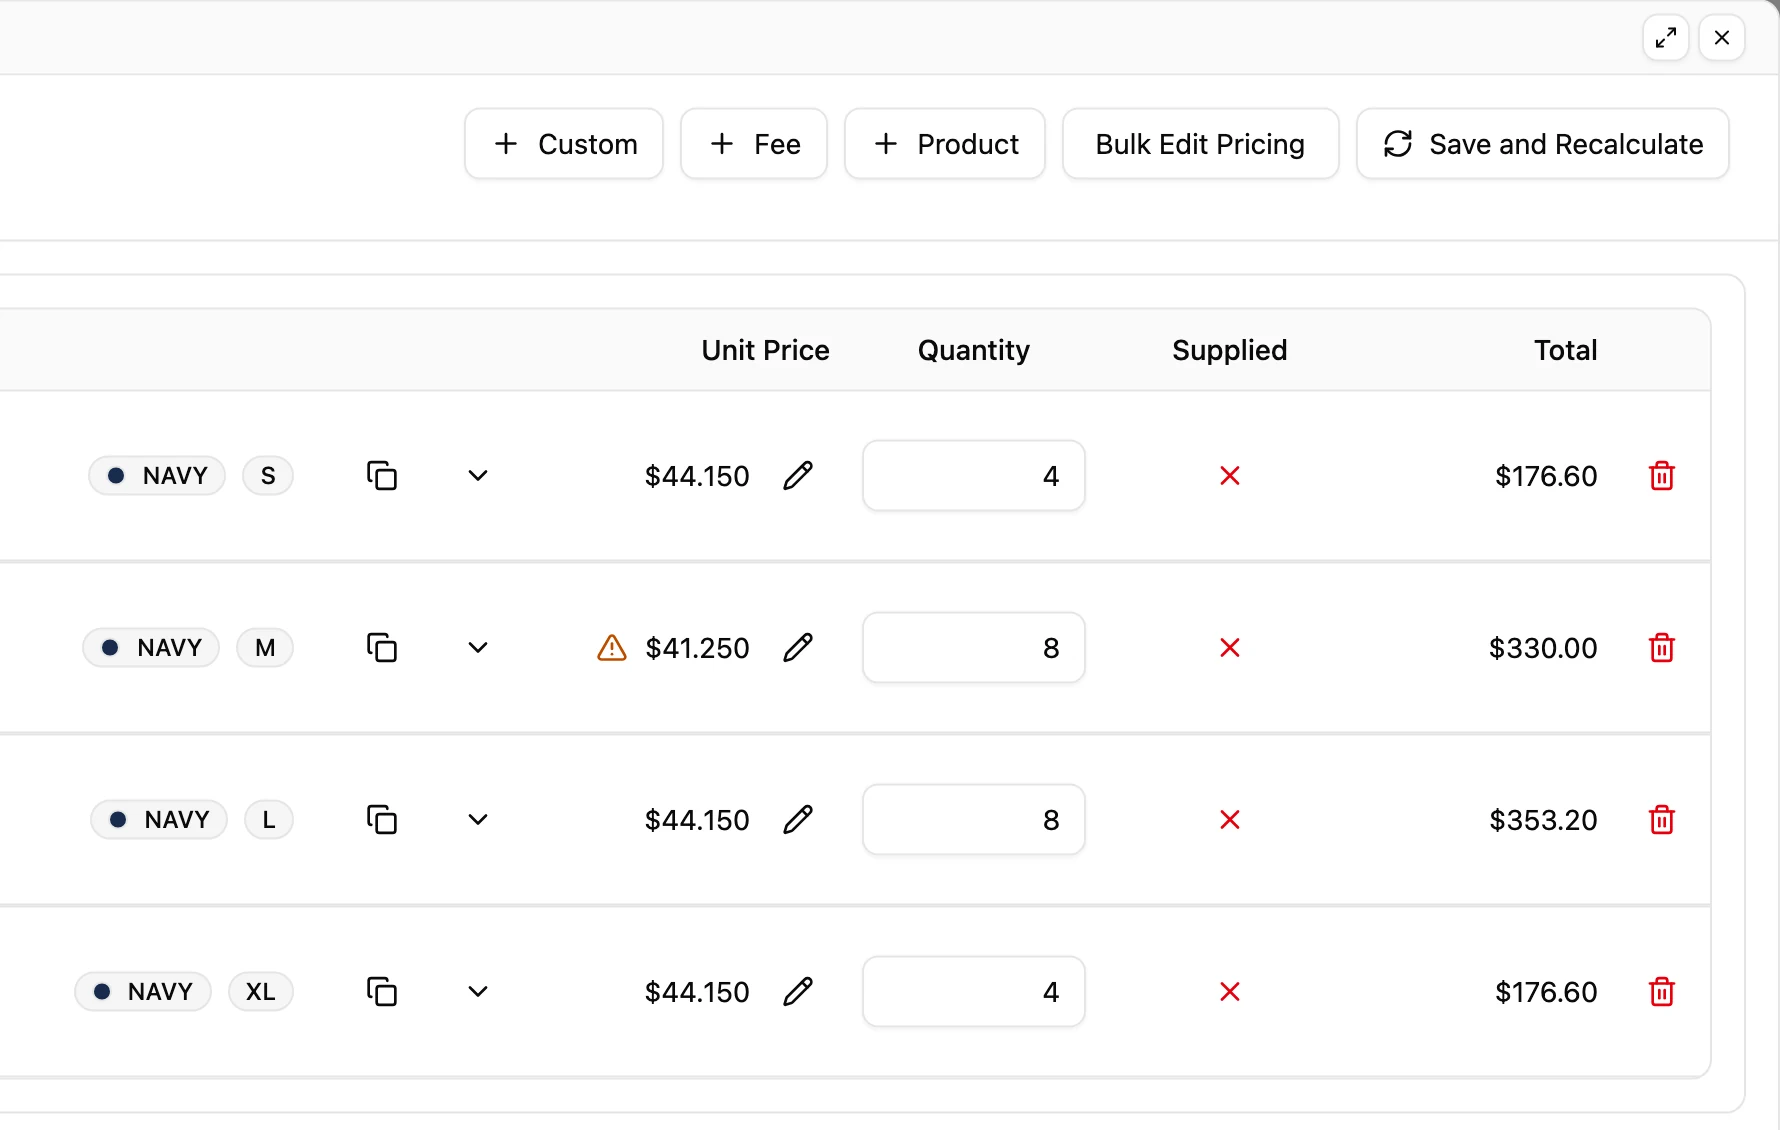
Task: Add a Fee to the order
Action: click(754, 144)
